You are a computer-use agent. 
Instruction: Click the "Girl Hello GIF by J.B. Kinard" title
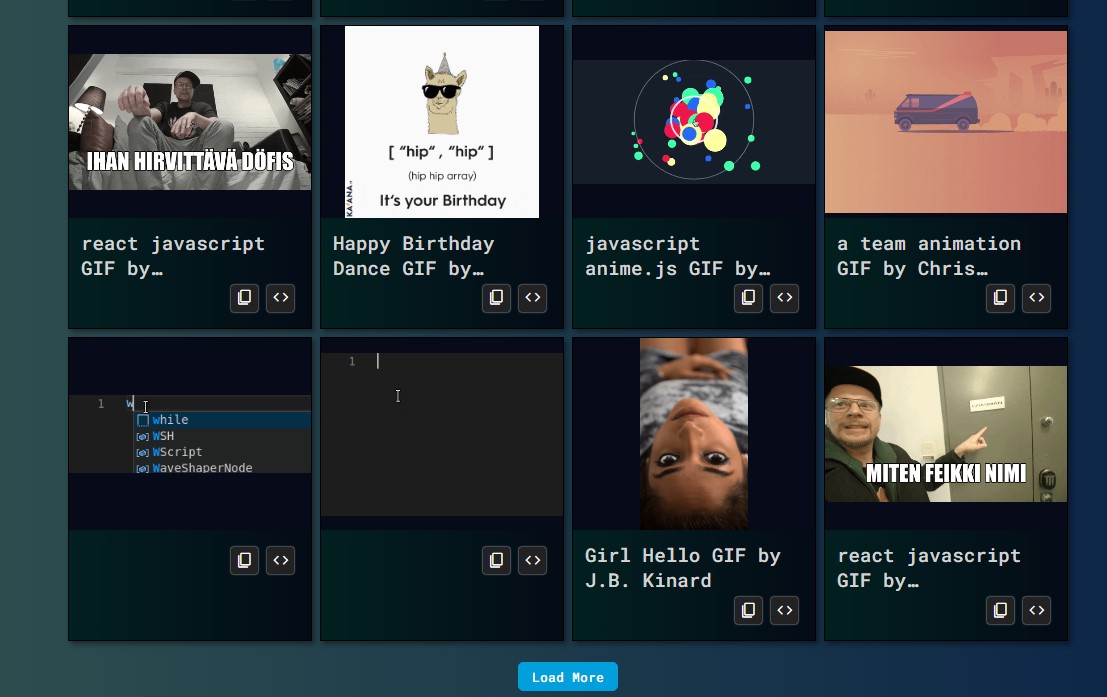click(x=683, y=568)
